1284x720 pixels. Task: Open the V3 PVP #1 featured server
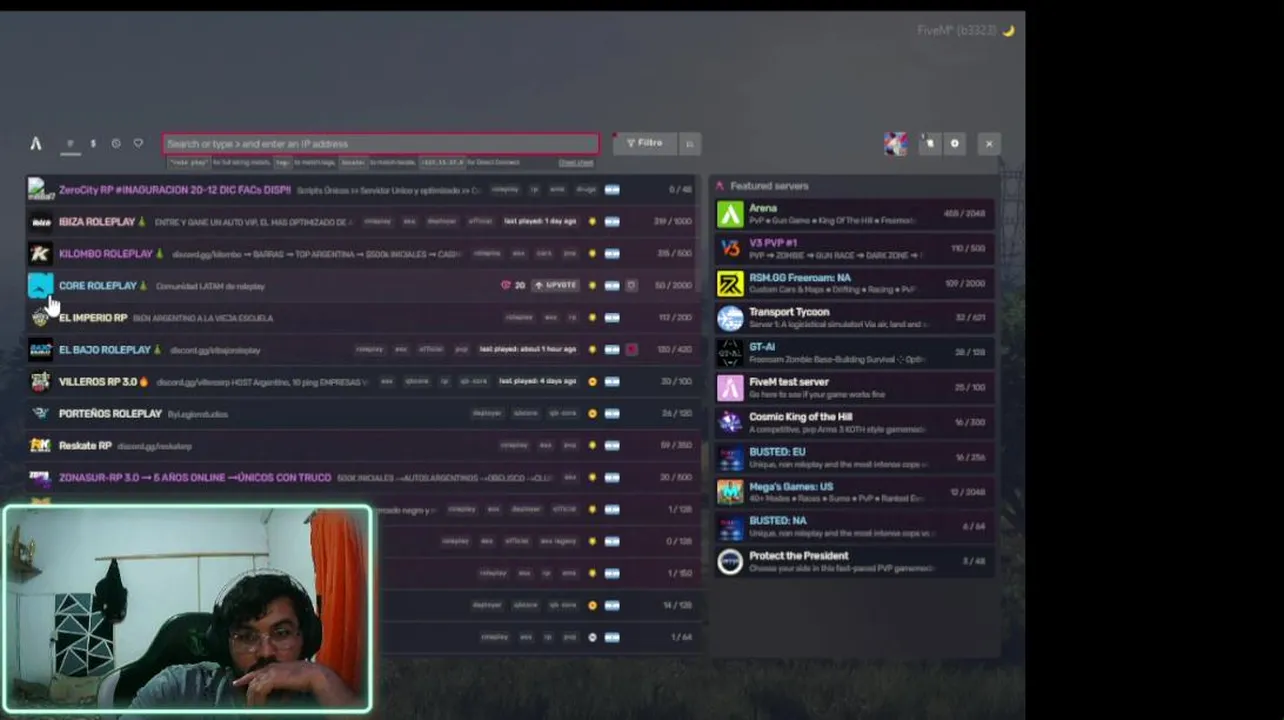pyautogui.click(x=854, y=249)
